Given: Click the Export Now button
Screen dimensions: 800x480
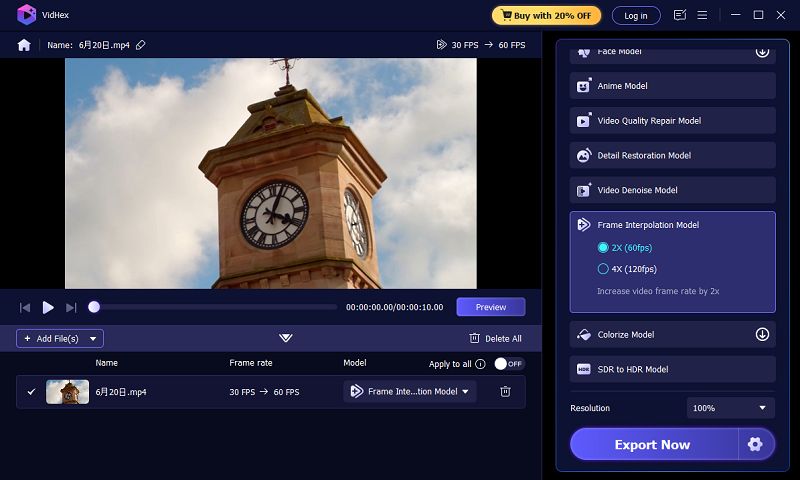Looking at the screenshot, I should click(x=653, y=444).
